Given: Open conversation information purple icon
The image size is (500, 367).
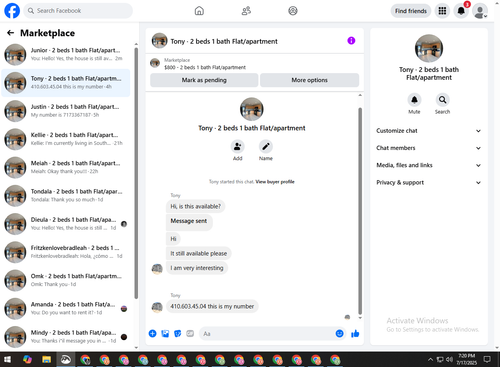Looking at the screenshot, I should tap(351, 41).
